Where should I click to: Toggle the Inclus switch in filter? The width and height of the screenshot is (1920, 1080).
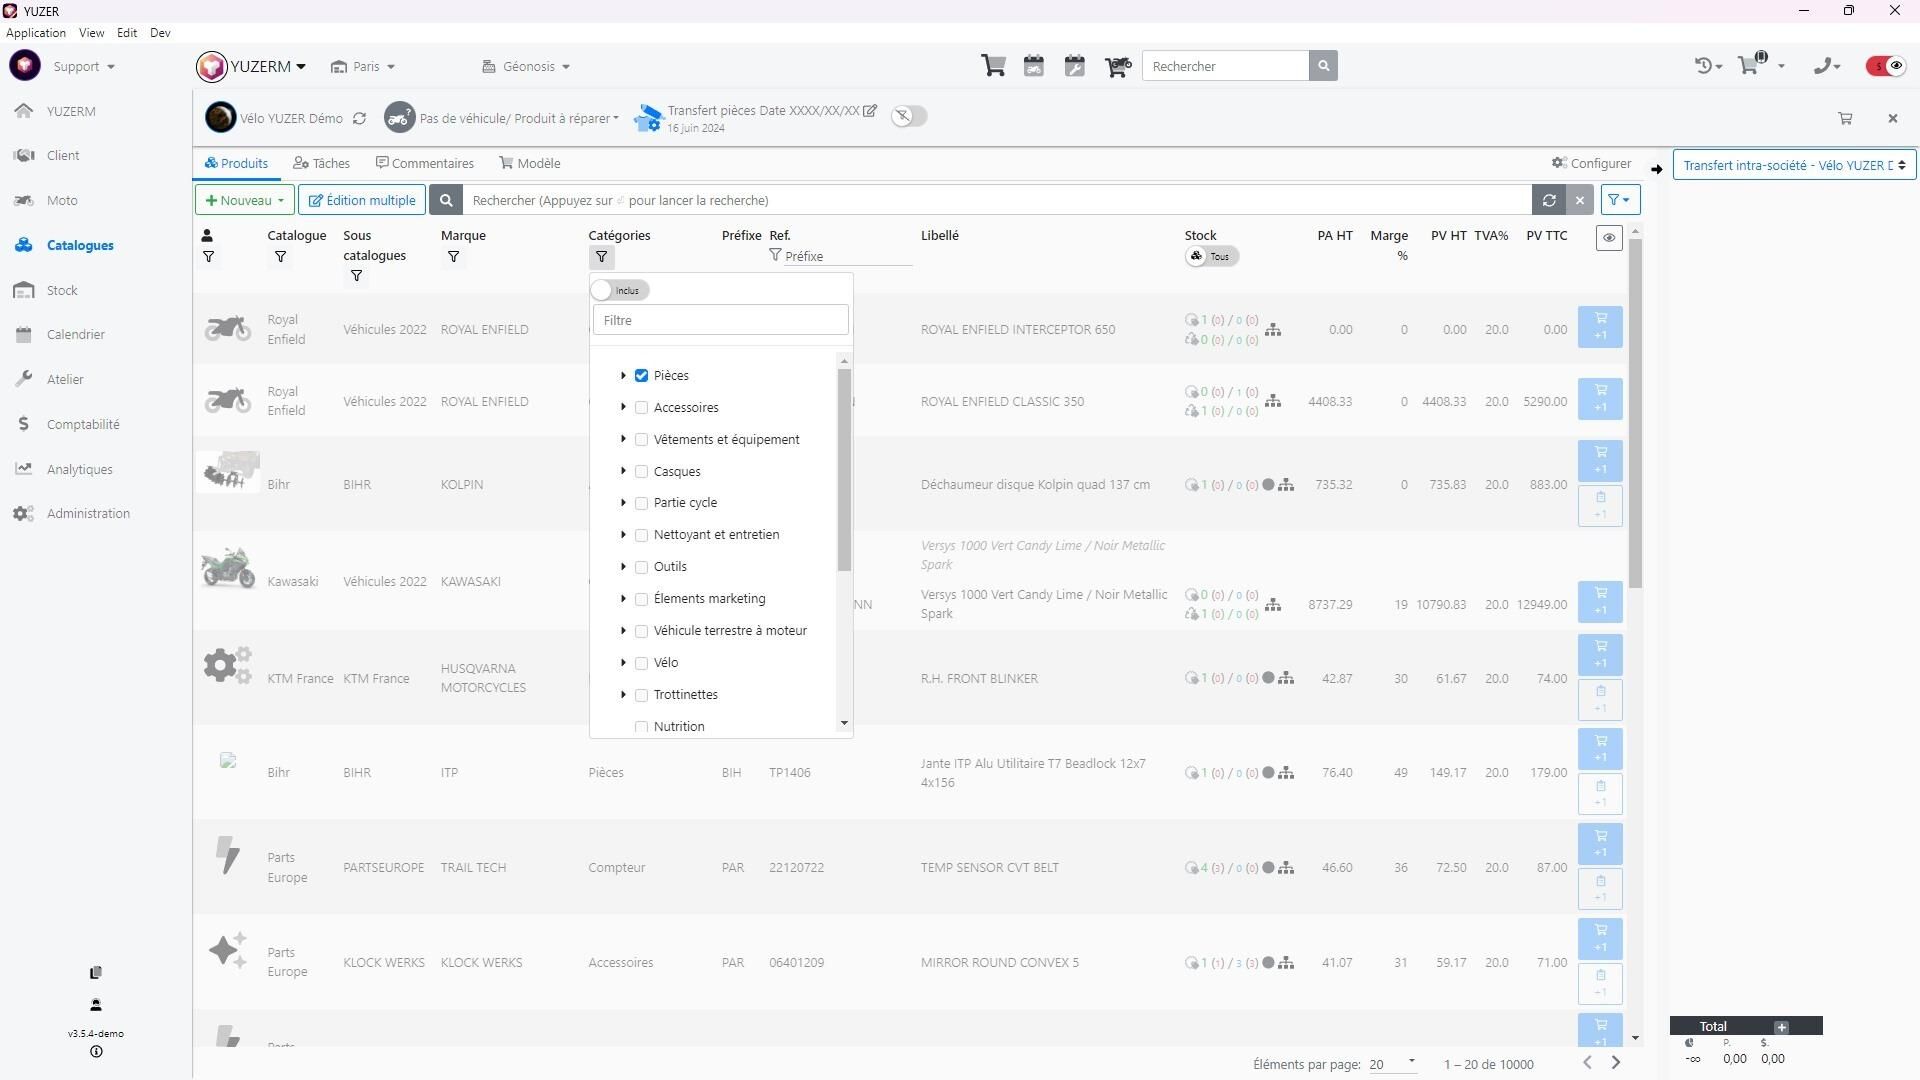pyautogui.click(x=619, y=291)
